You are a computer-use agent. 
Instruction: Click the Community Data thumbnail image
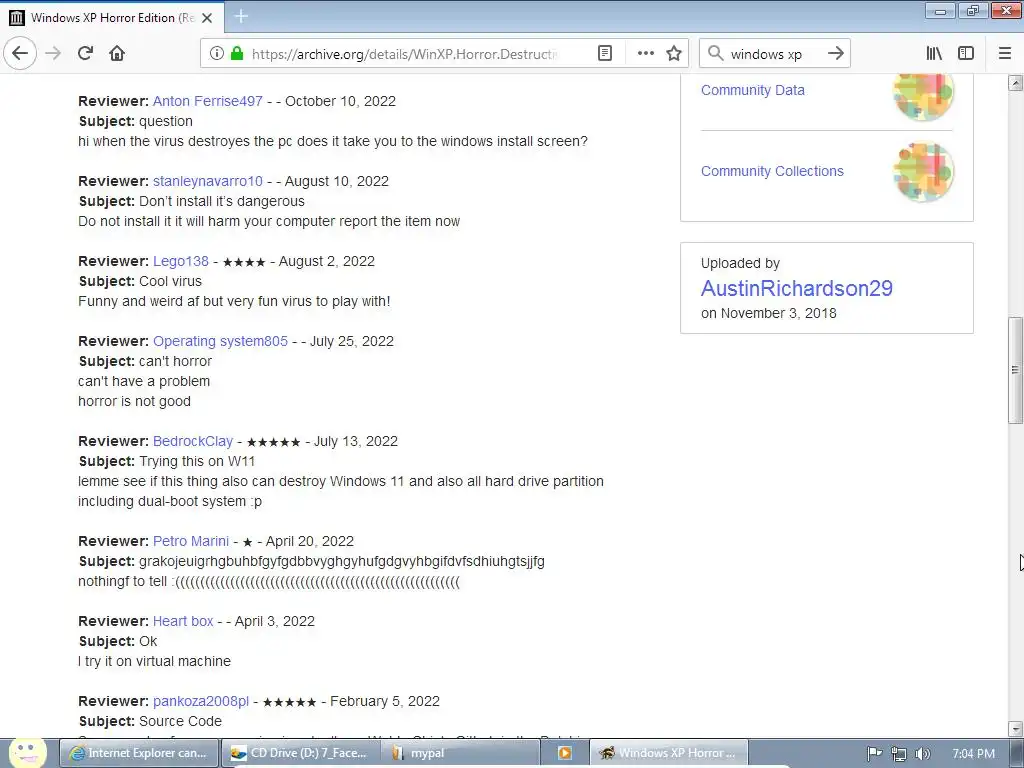click(923, 97)
